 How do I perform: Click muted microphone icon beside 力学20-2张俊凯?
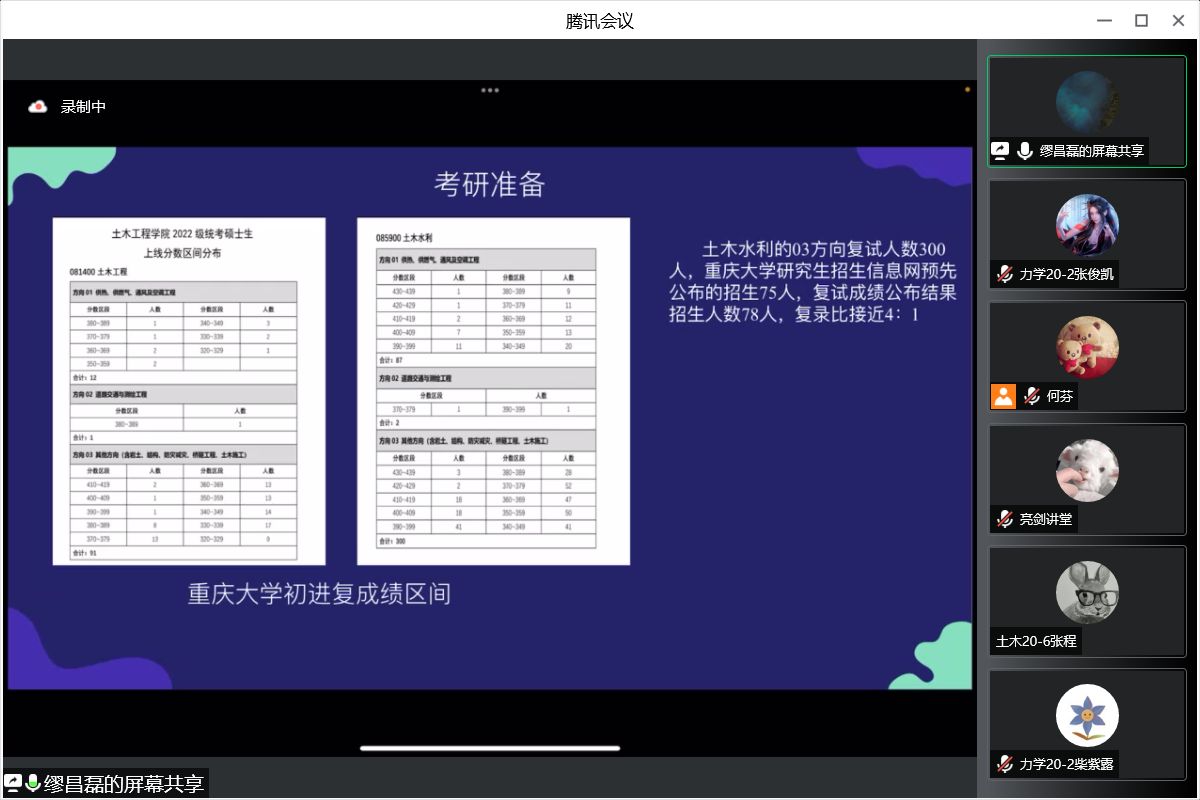pos(1004,274)
